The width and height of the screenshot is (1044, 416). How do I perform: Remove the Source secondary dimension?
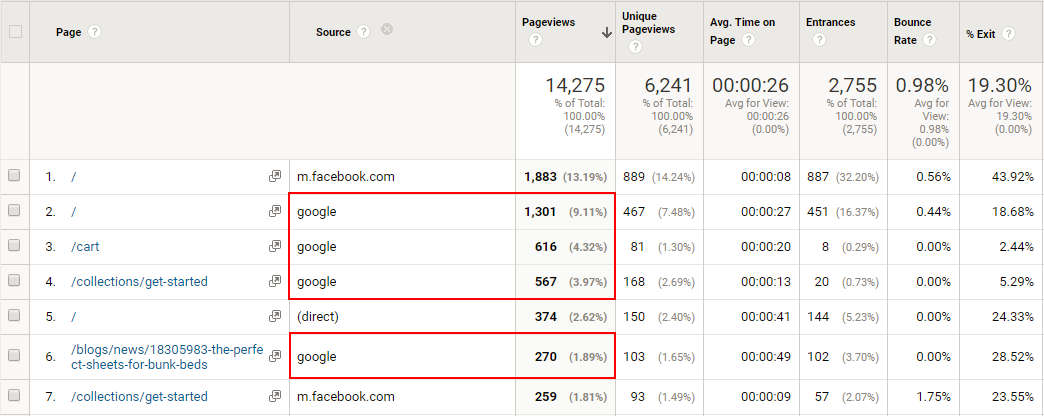387,29
